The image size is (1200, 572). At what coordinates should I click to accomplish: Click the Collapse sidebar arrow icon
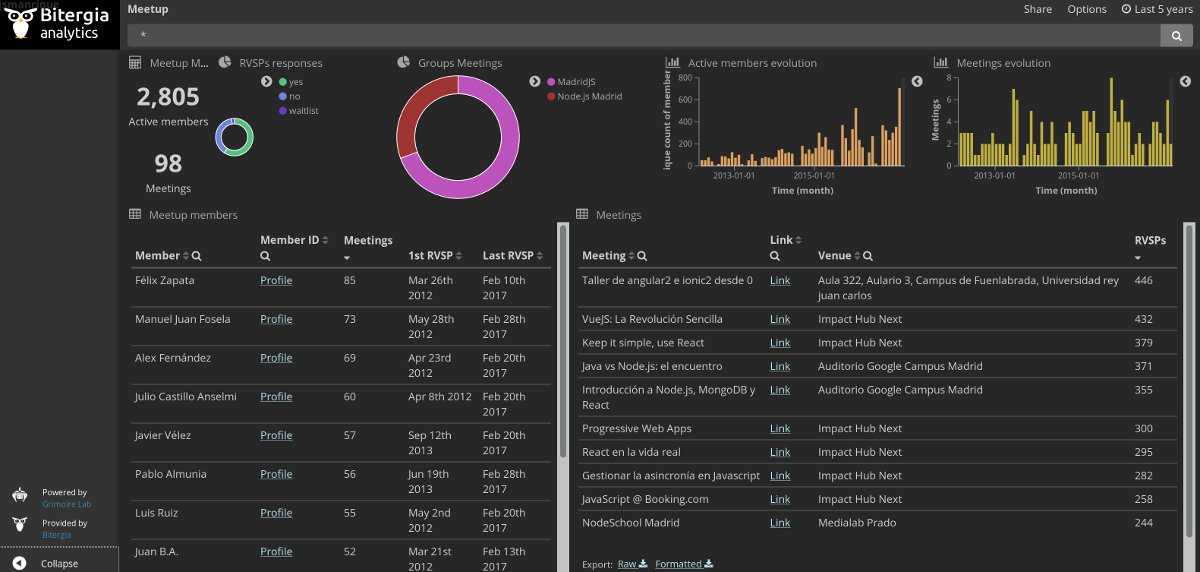(20, 563)
